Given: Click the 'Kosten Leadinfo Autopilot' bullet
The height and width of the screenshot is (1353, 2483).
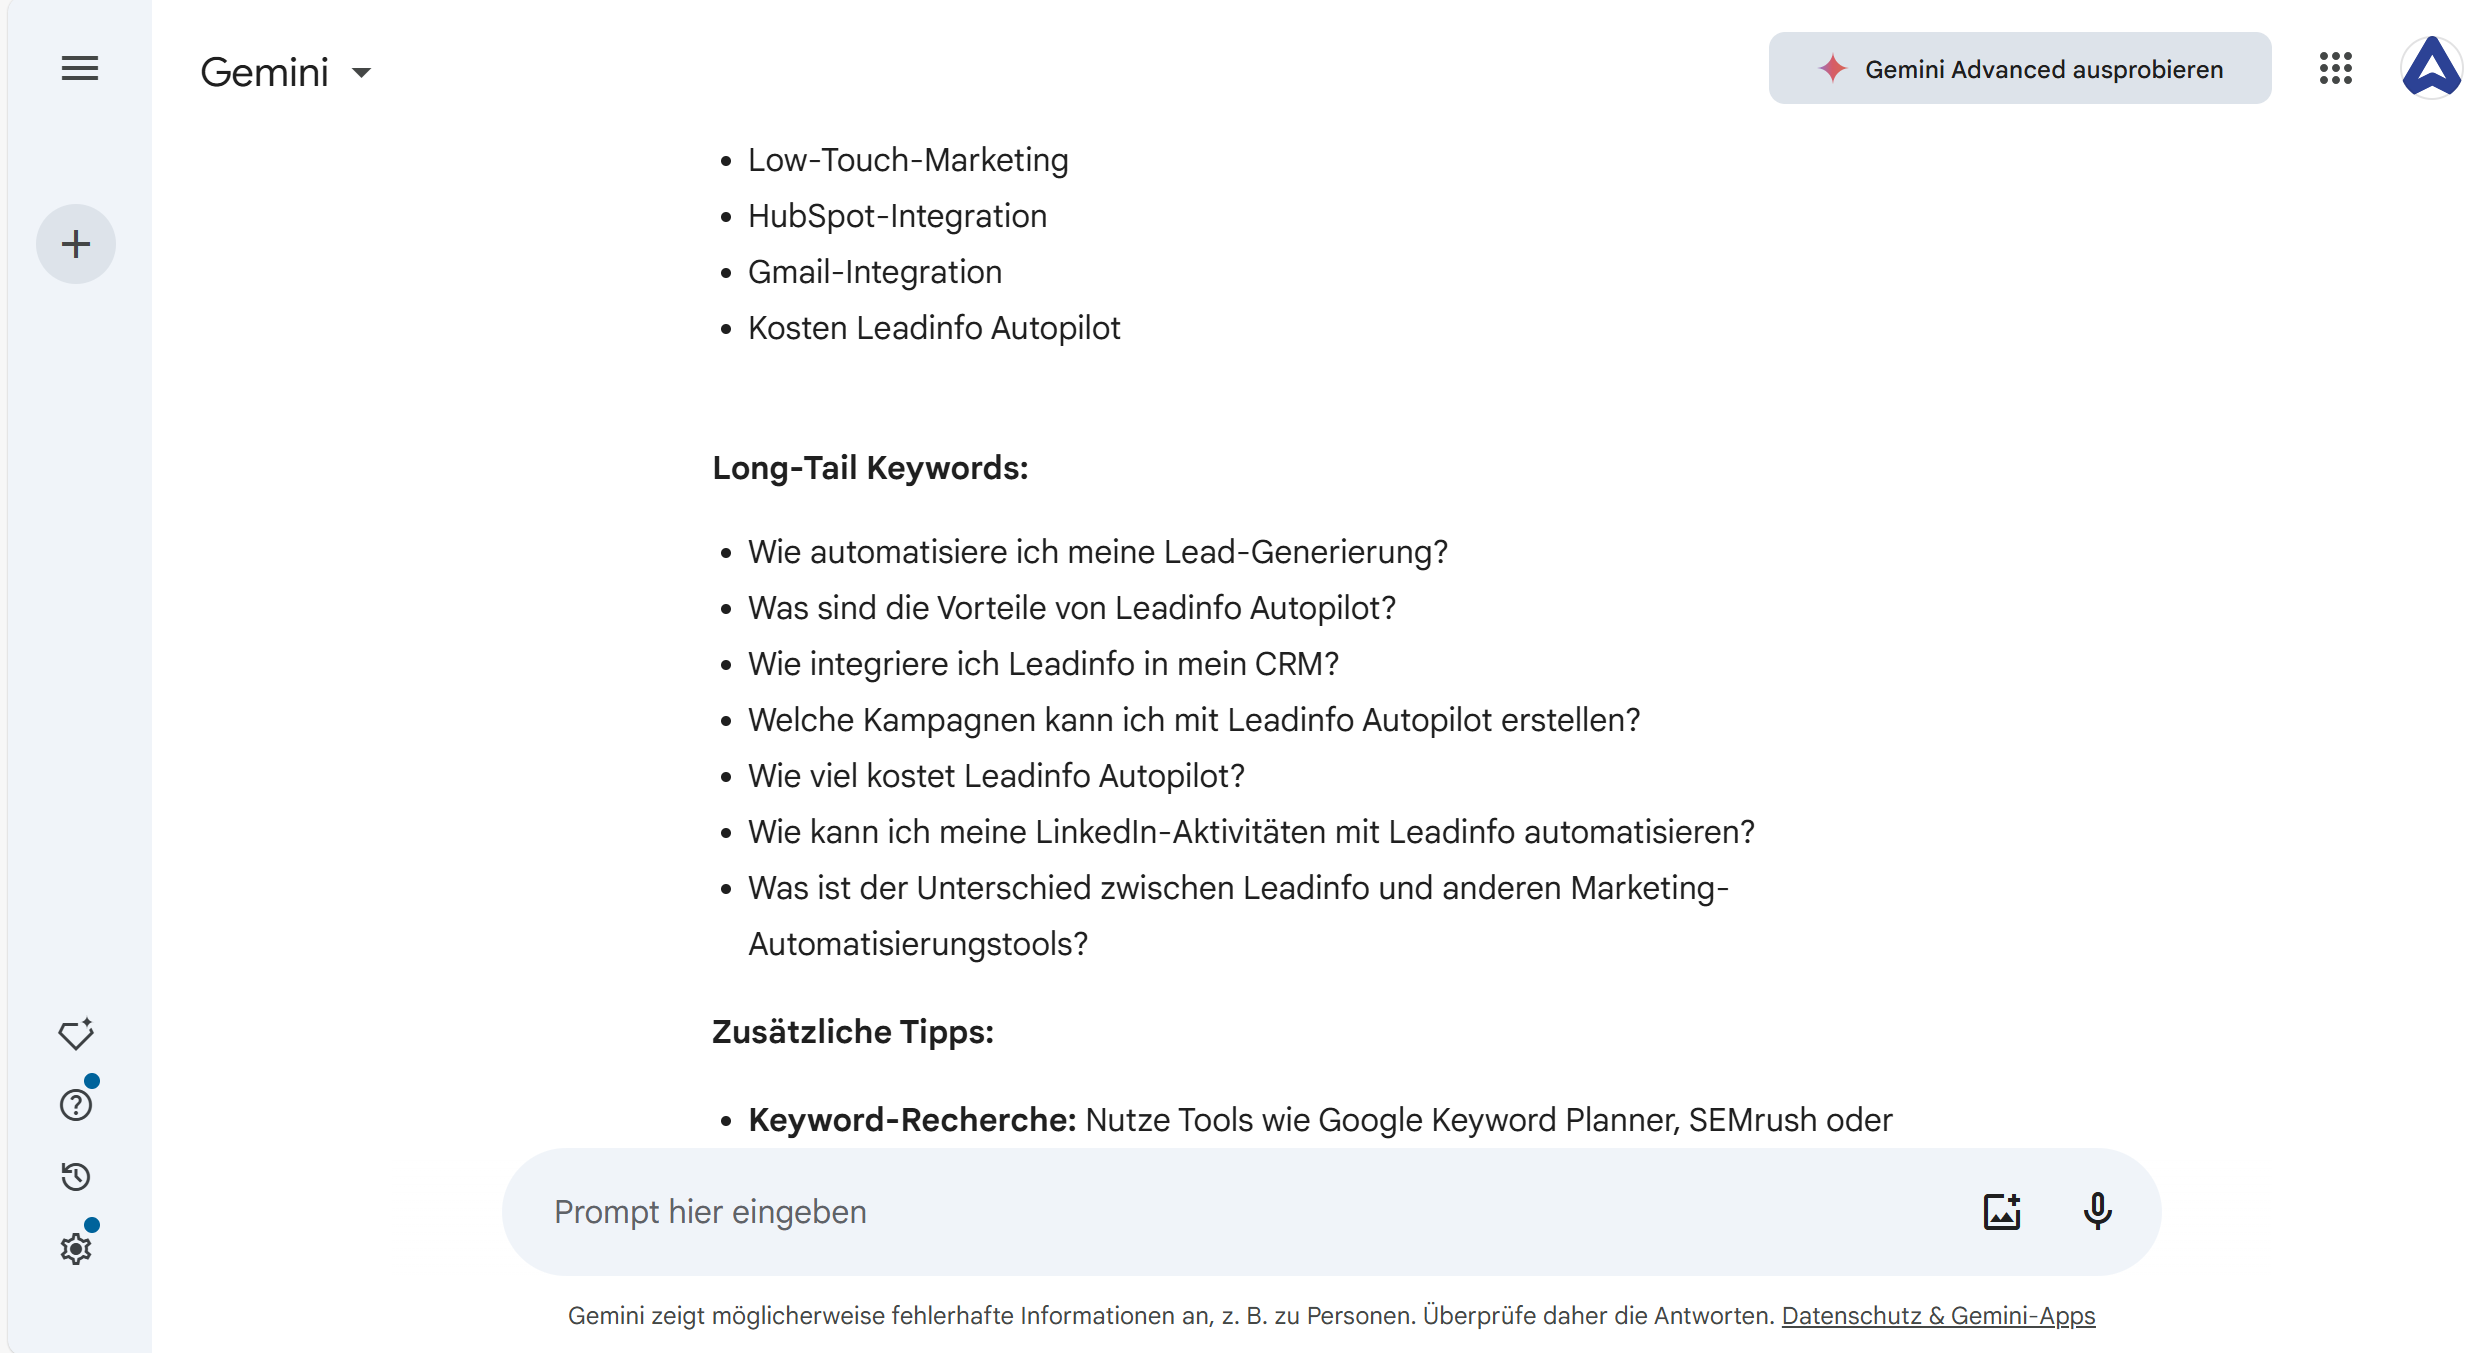Looking at the screenshot, I should click(x=934, y=328).
